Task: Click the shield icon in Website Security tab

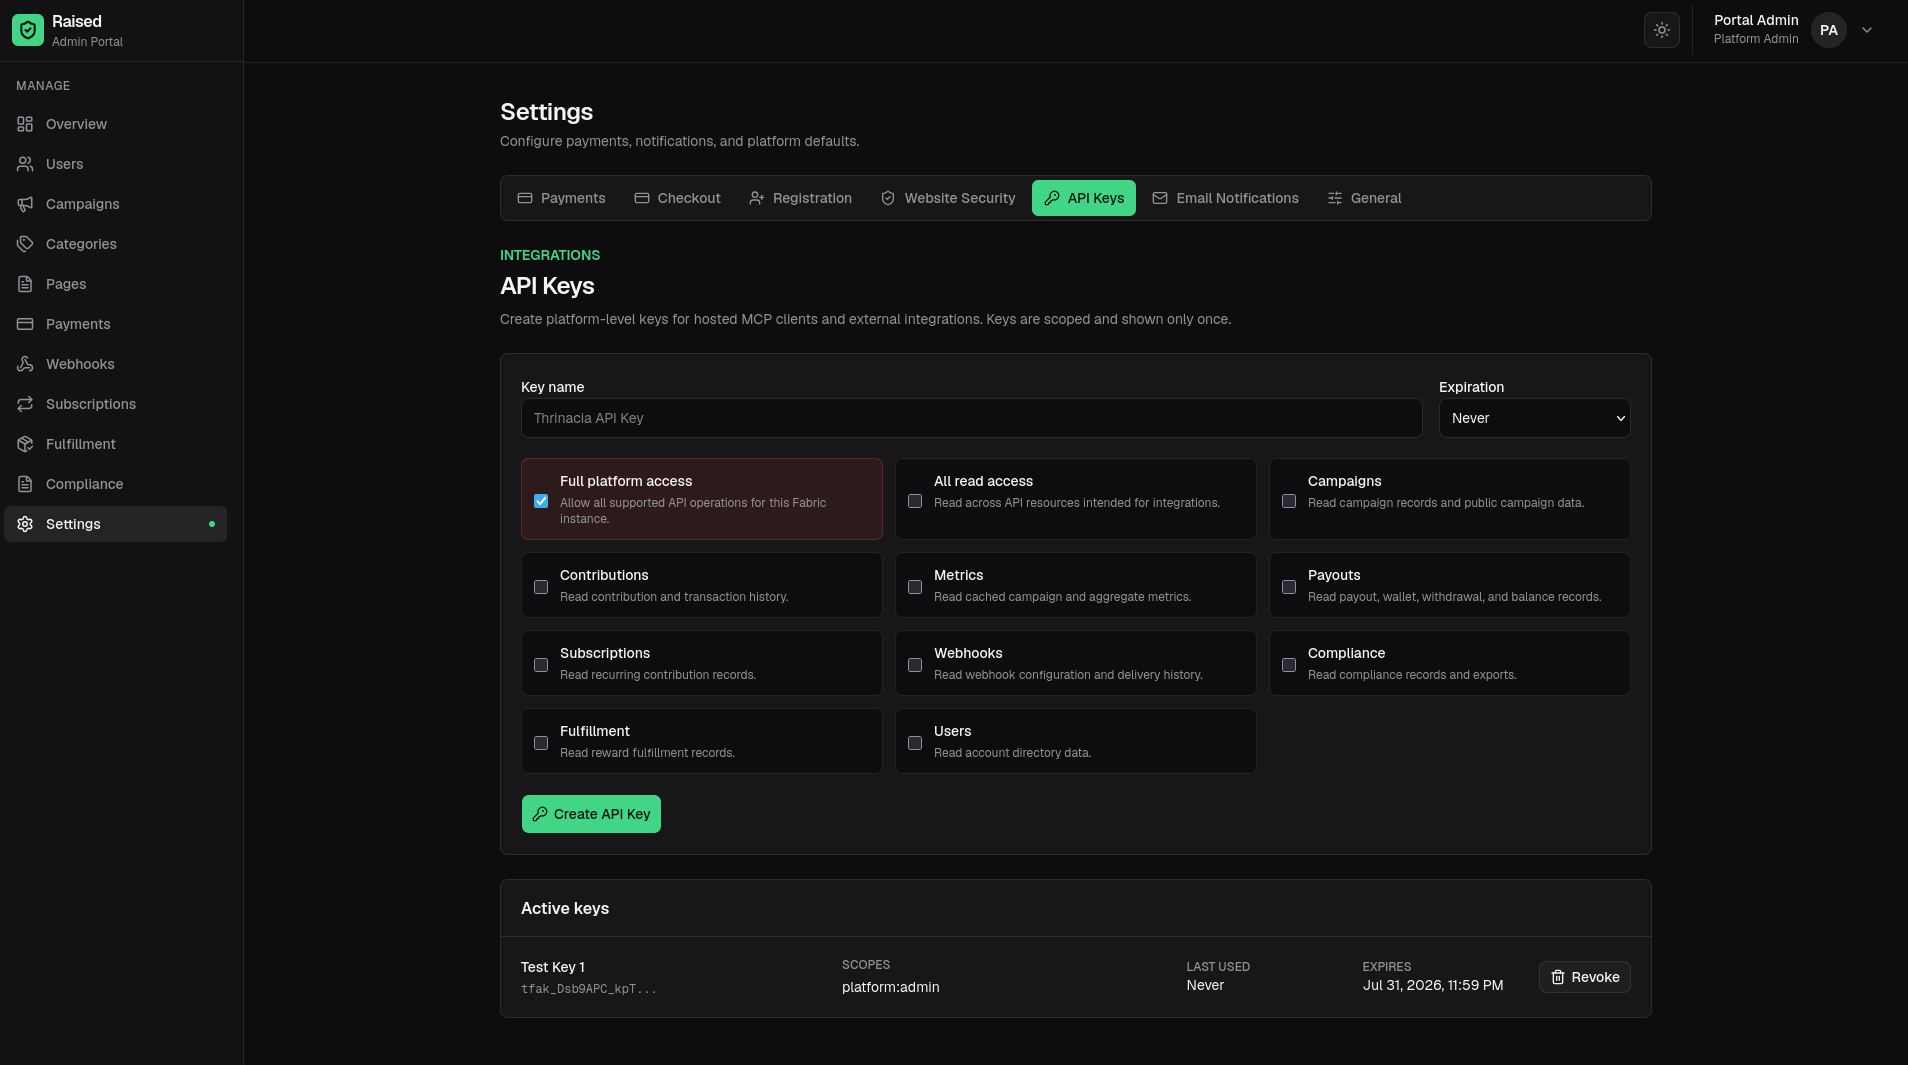Action: 888,198
